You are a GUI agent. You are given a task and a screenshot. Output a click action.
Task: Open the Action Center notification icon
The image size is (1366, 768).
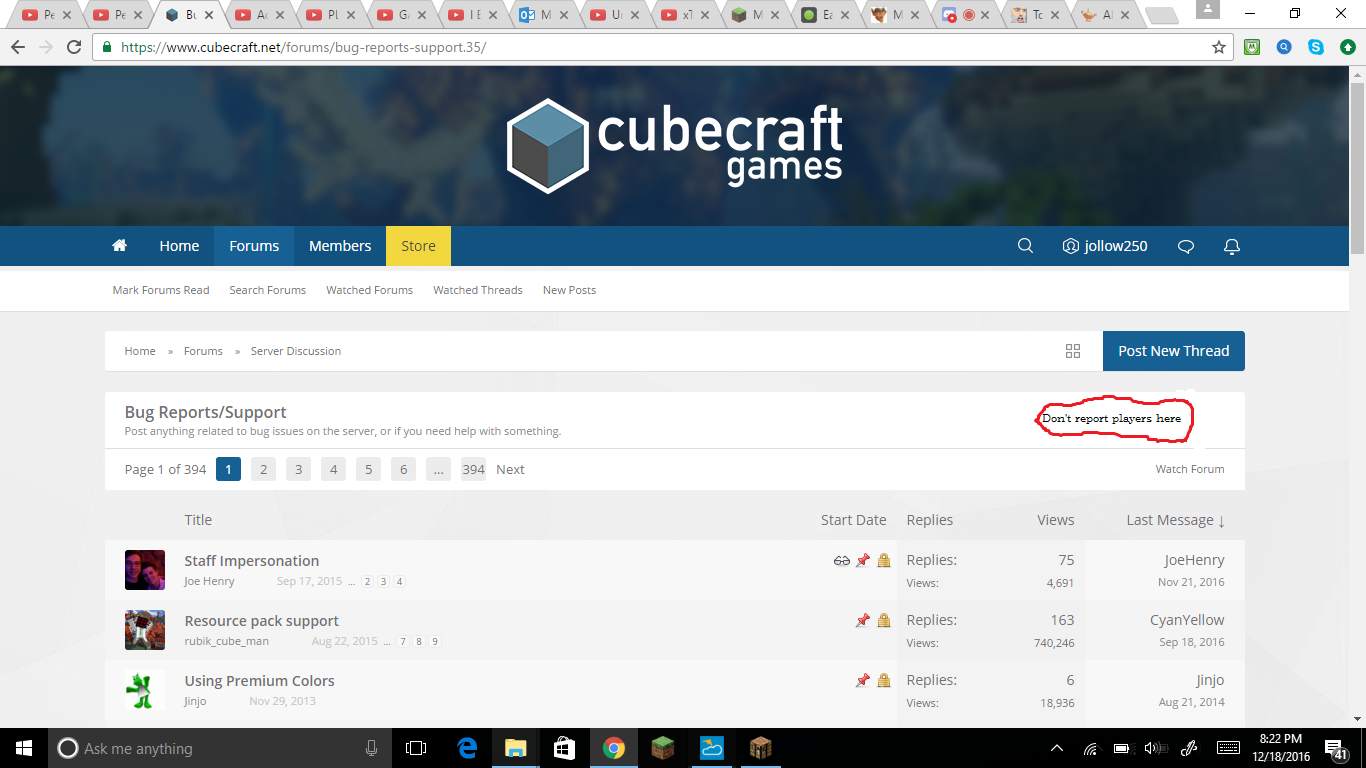[x=1335, y=749]
